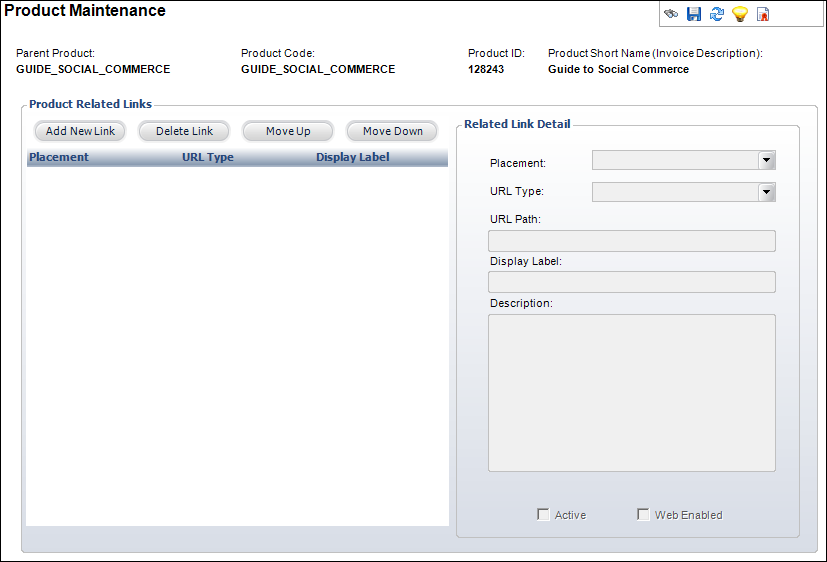The image size is (827, 562).
Task: Click the Move Down button
Action: pos(392,131)
